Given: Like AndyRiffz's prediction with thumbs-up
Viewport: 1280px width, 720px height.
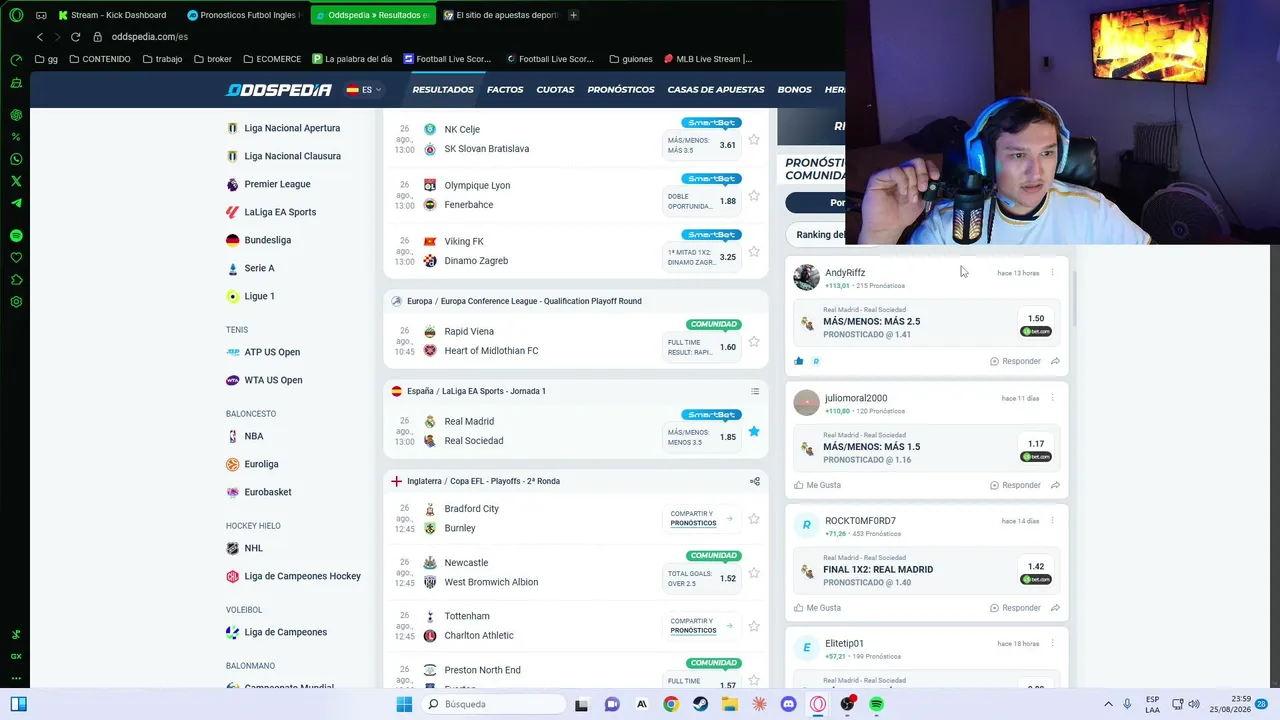Looking at the screenshot, I should pos(799,361).
